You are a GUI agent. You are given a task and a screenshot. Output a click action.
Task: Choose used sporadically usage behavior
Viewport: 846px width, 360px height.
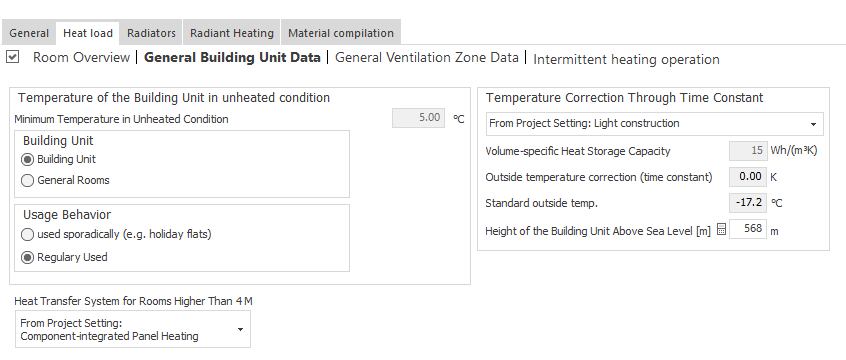(27, 235)
